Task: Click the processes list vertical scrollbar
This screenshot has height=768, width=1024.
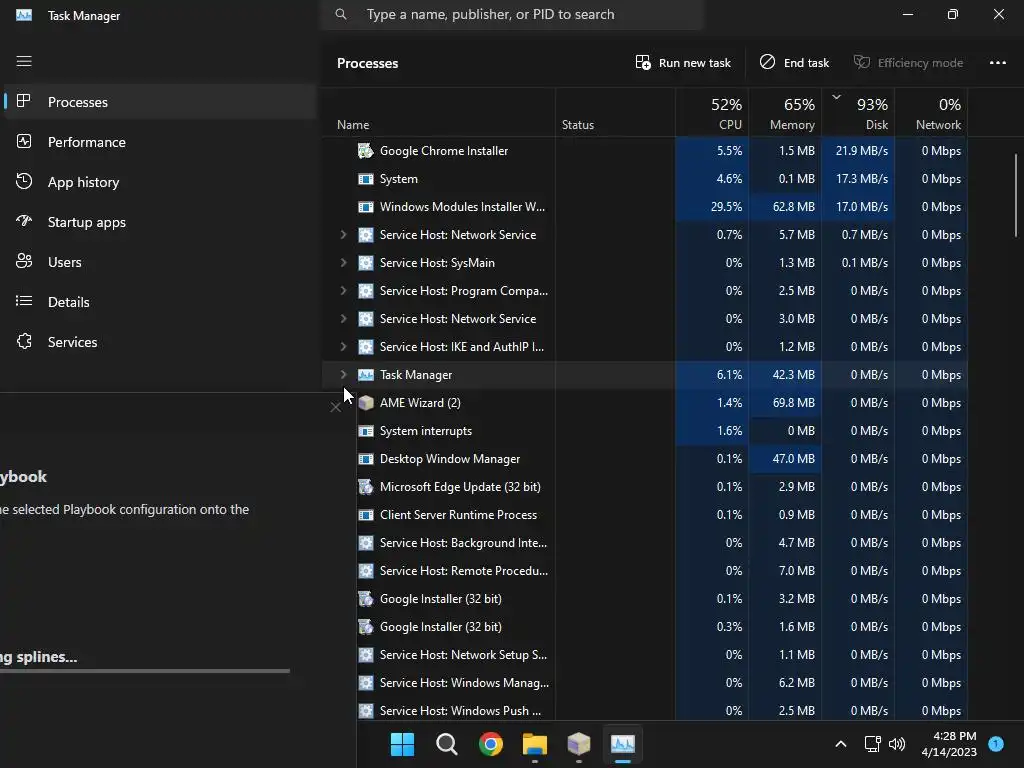Action: point(1016,196)
